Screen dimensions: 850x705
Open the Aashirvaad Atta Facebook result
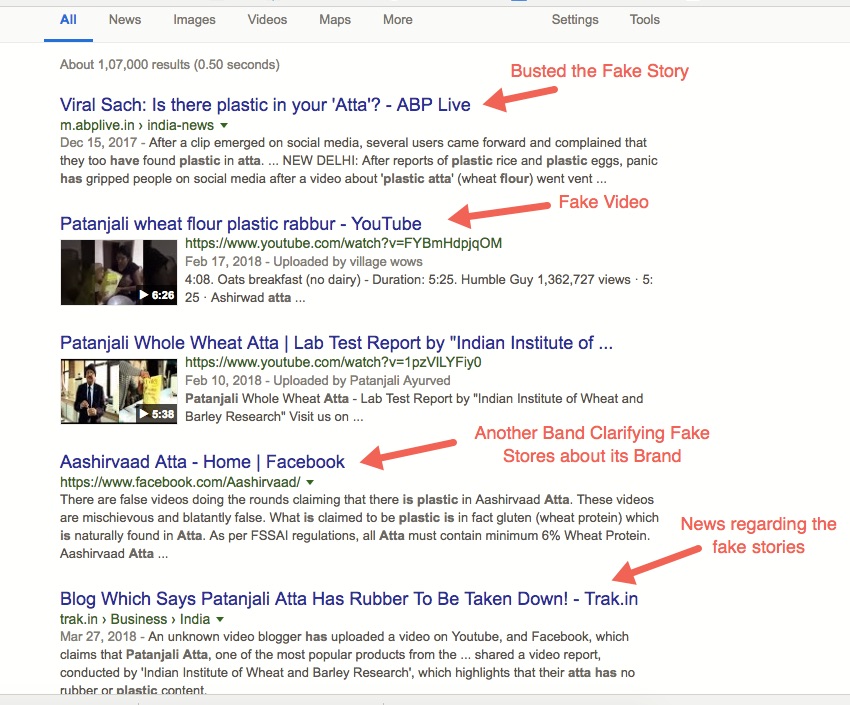coord(202,462)
